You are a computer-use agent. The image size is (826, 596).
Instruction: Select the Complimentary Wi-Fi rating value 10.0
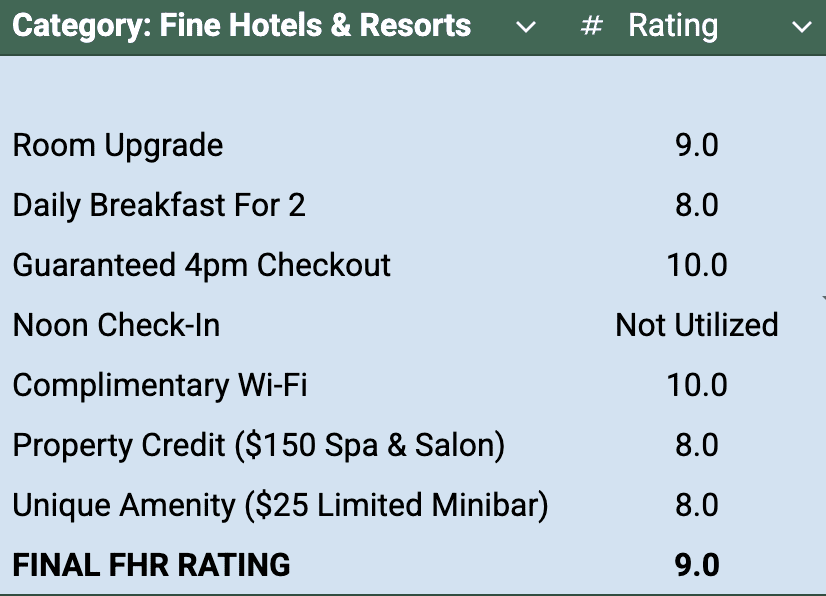pos(697,385)
